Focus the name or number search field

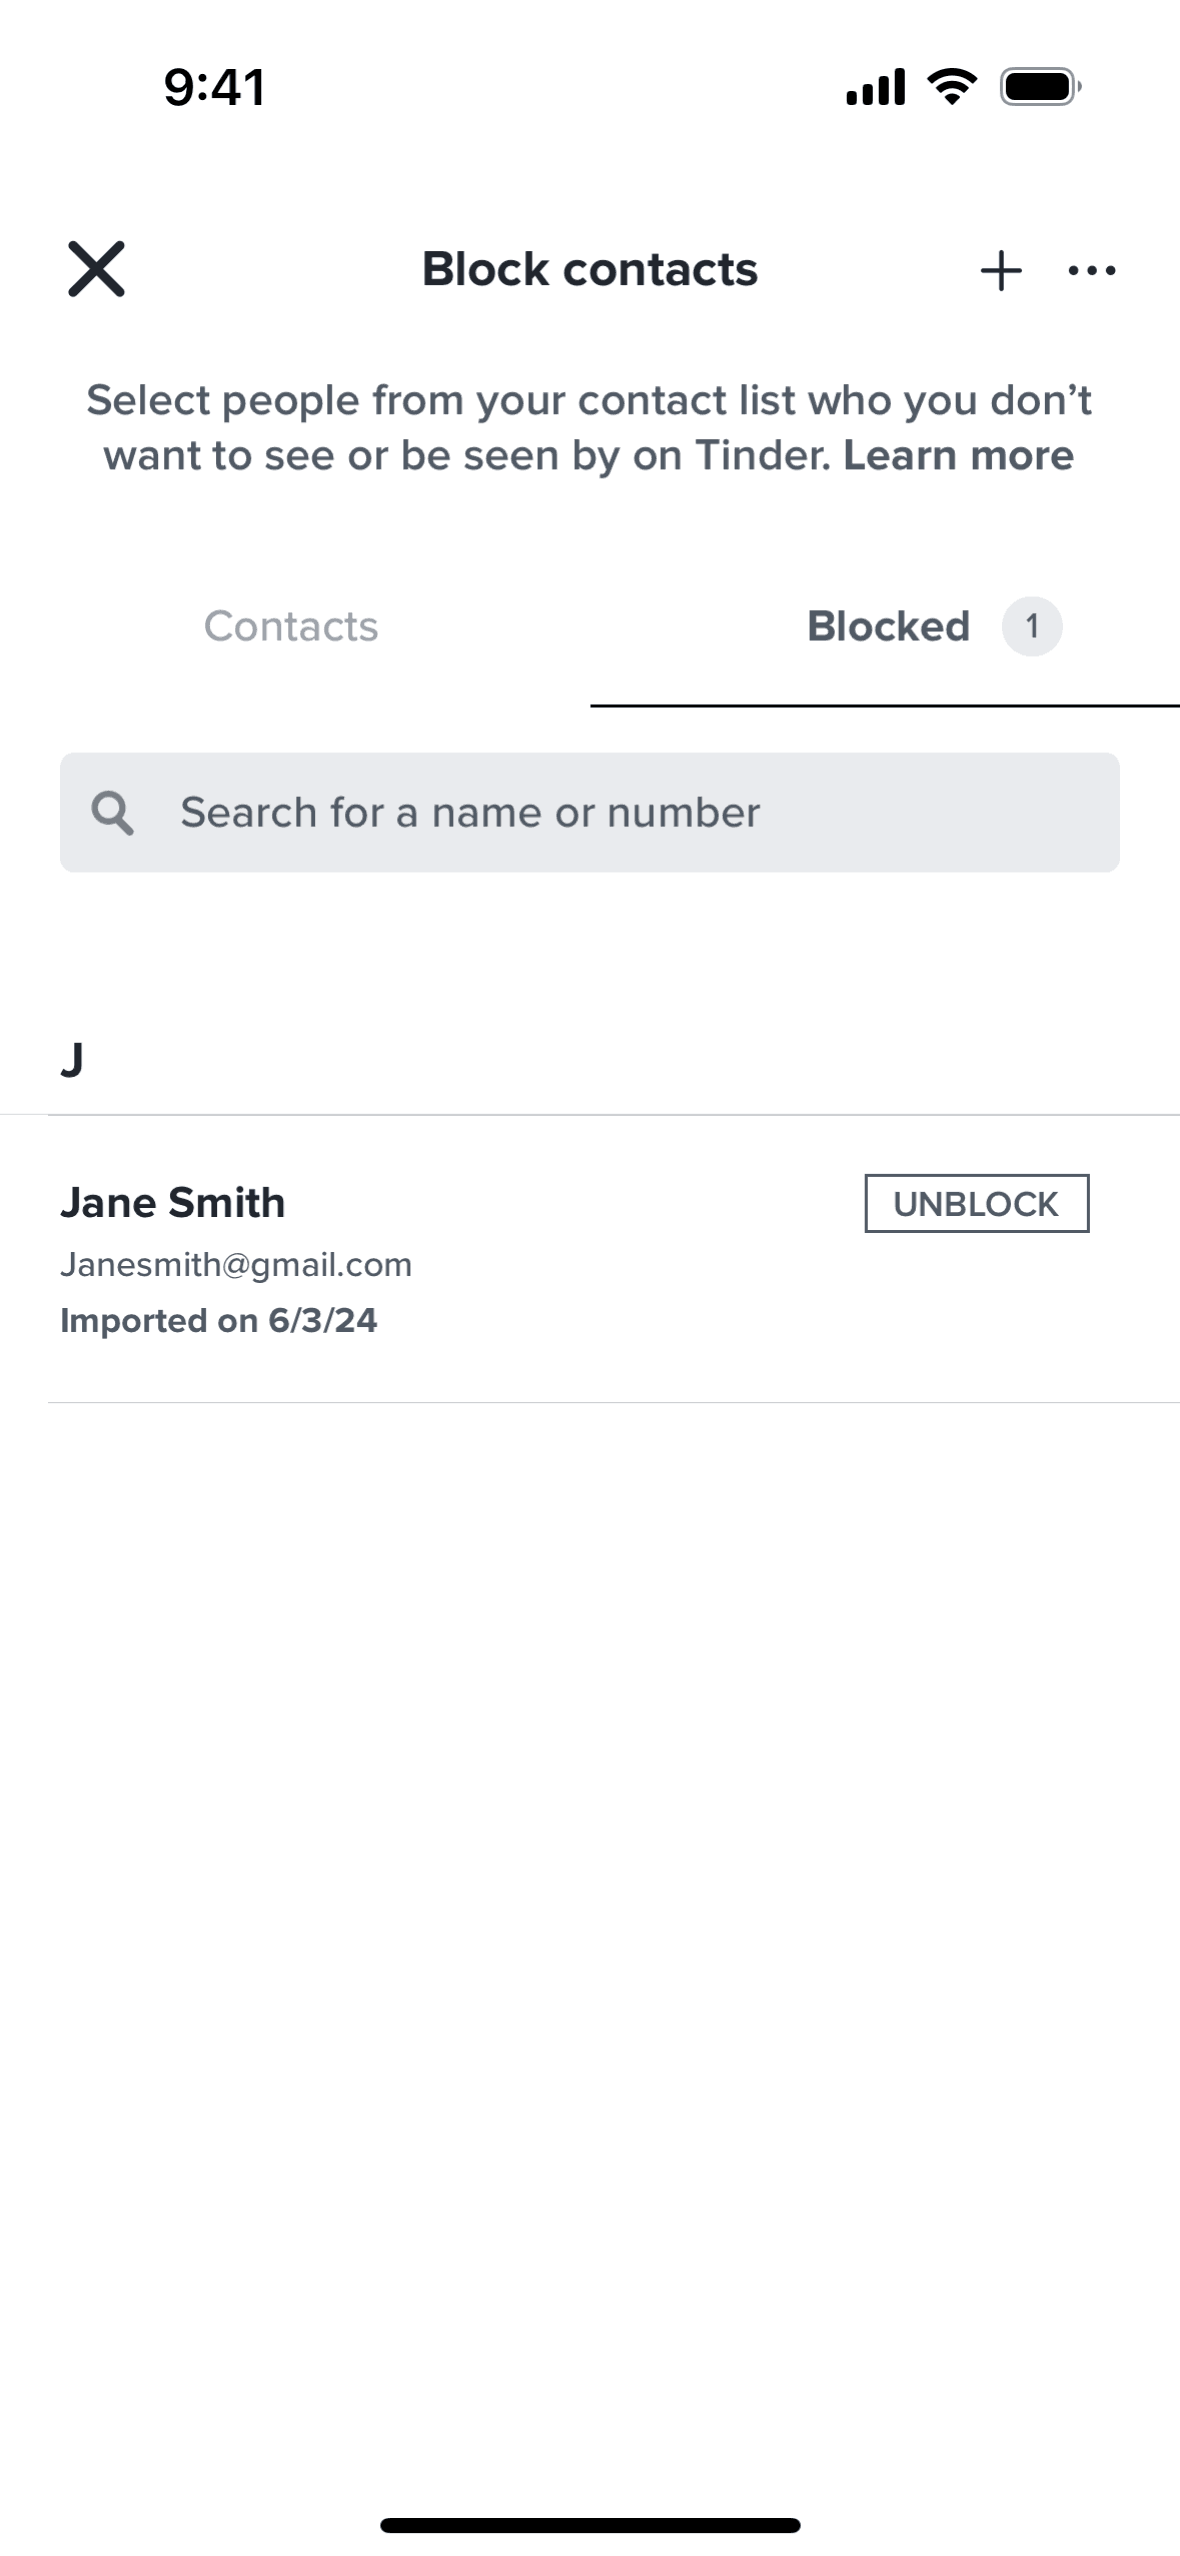coord(620,813)
